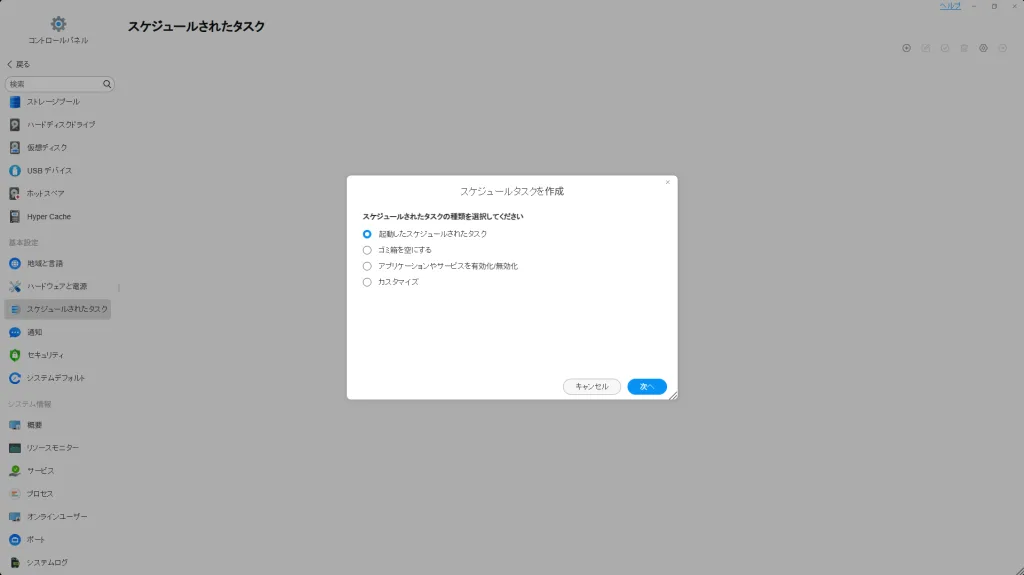Viewport: 1024px width, 575px height.
Task: Open the プロセス icon
Action: click(x=14, y=493)
